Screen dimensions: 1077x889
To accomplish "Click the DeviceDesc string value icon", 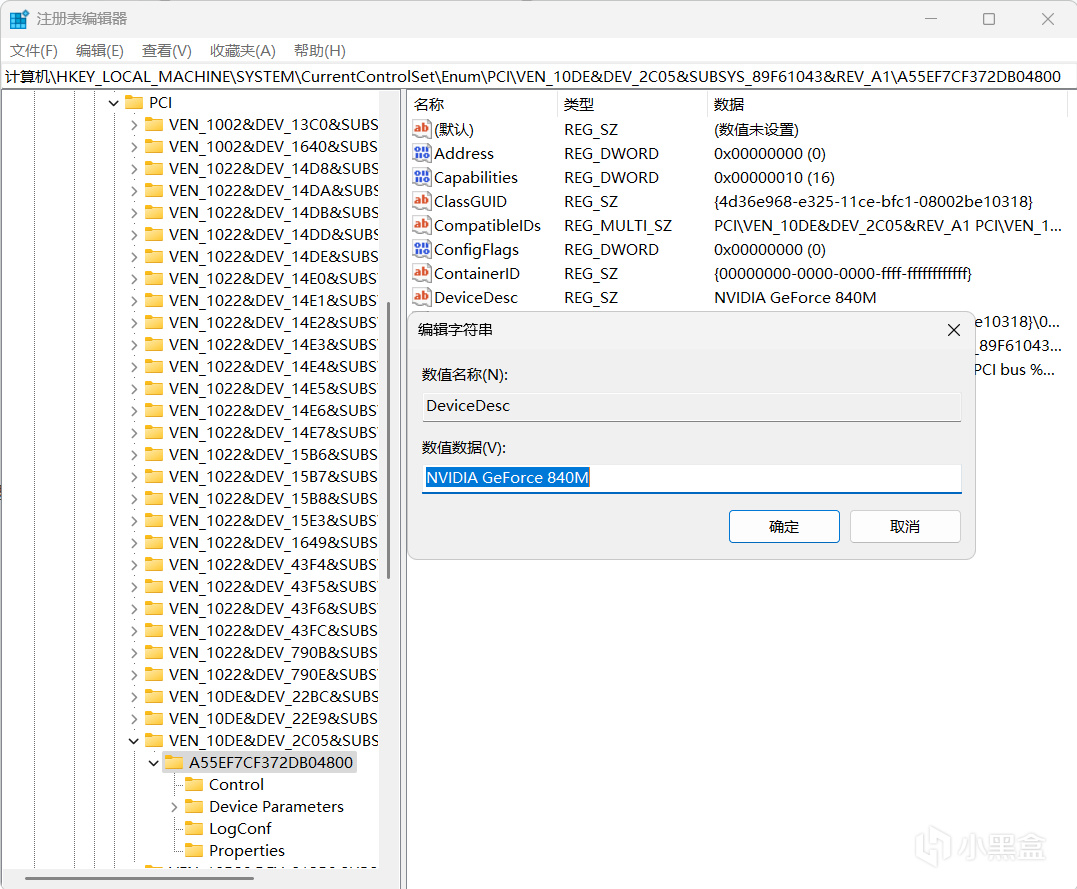I will tap(422, 297).
